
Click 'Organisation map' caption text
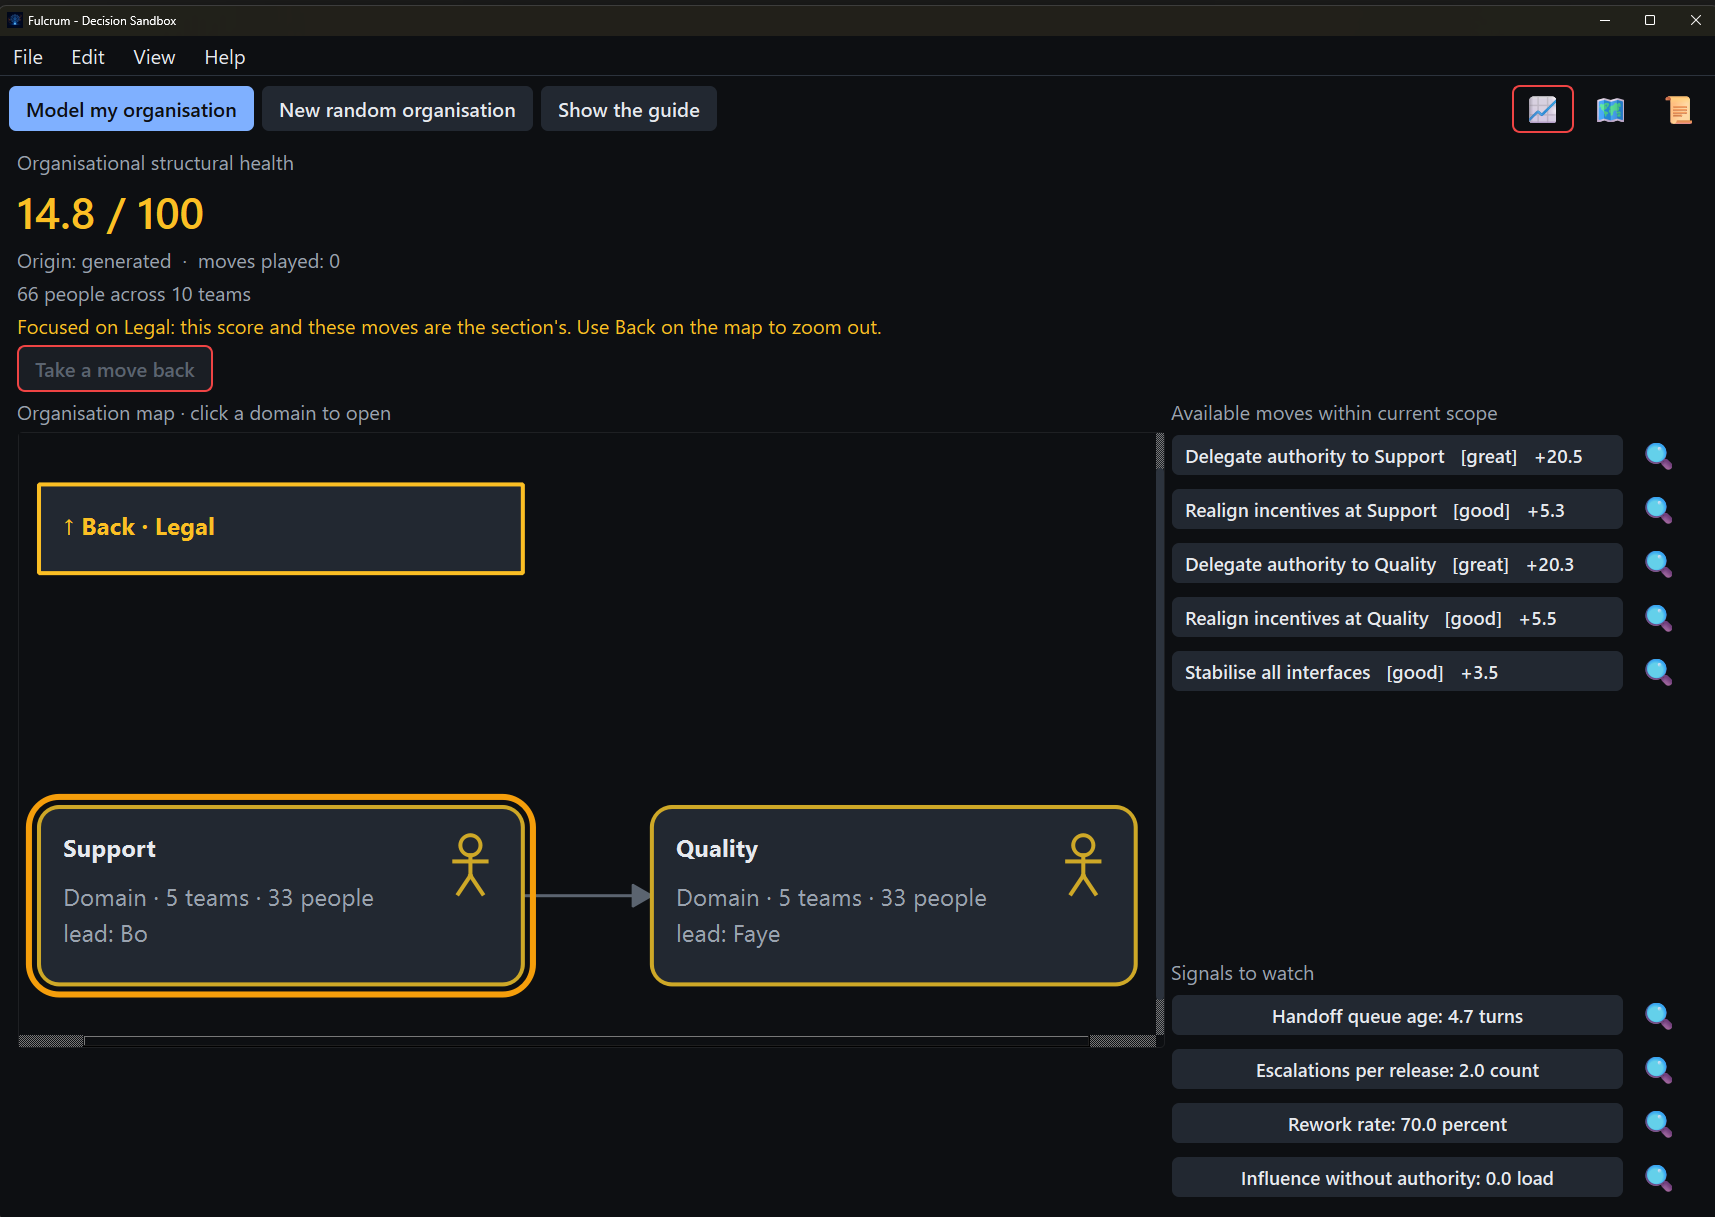click(204, 413)
